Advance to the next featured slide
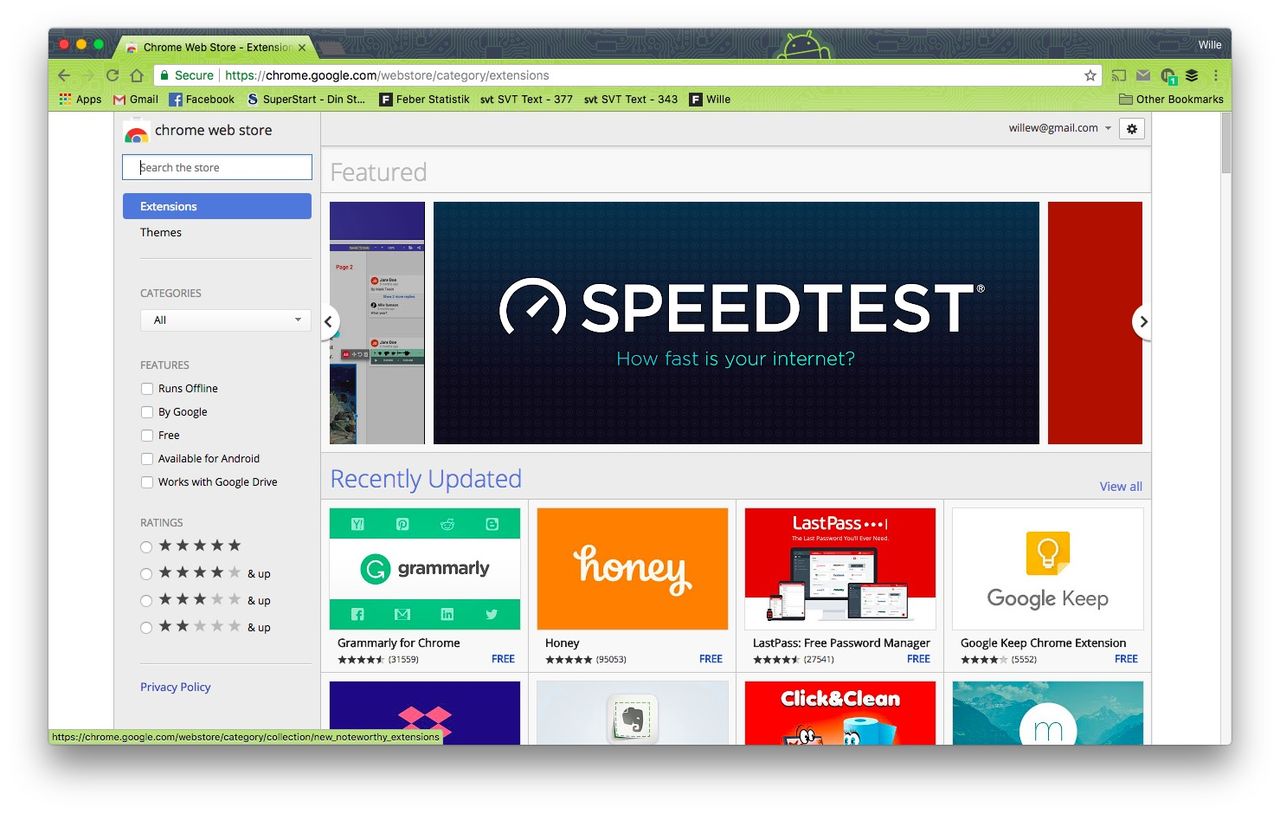 pyautogui.click(x=1142, y=322)
